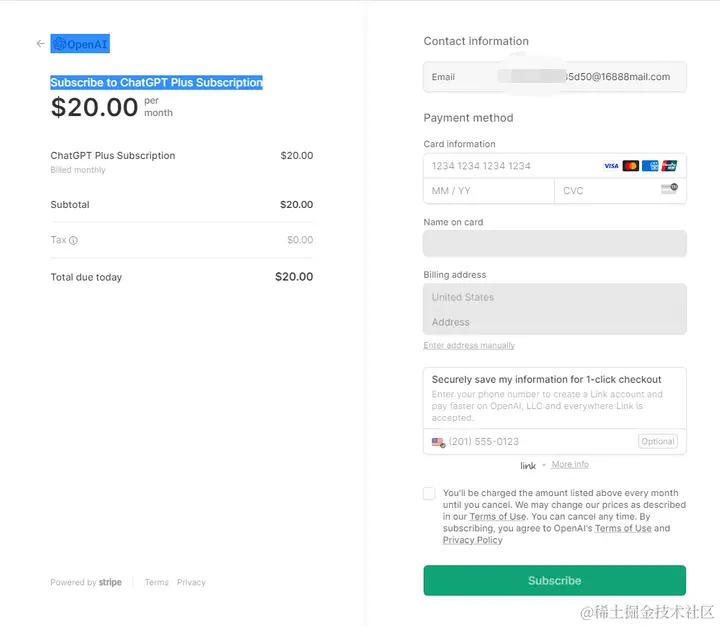Viewport: 720px width, 626px height.
Task: Click the CVC card hint icon
Action: pos(669,189)
